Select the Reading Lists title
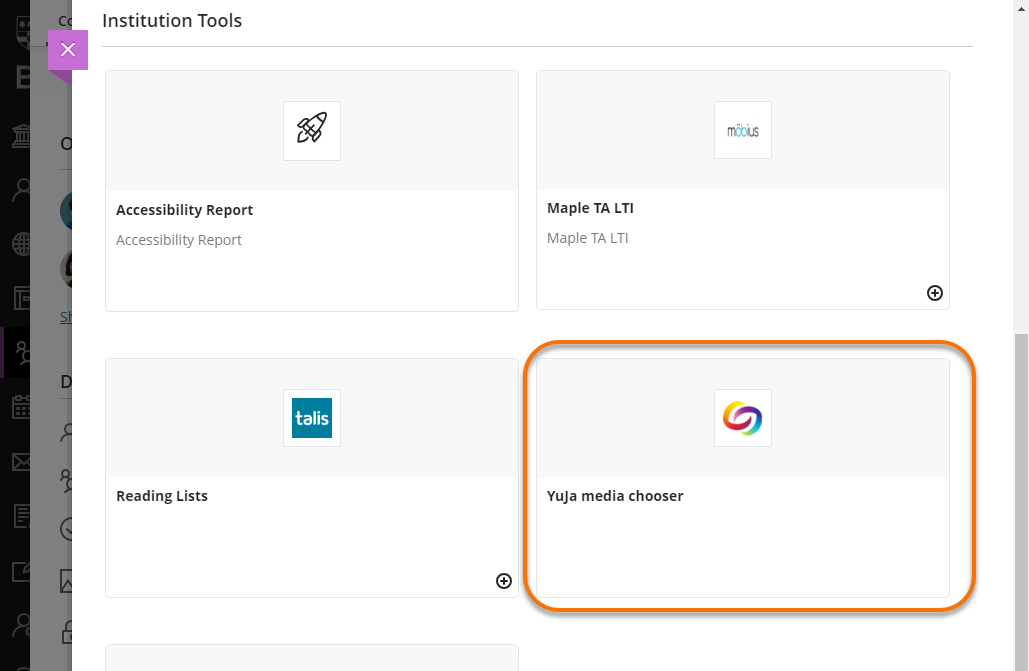Viewport: 1029px width, 671px height. [162, 496]
